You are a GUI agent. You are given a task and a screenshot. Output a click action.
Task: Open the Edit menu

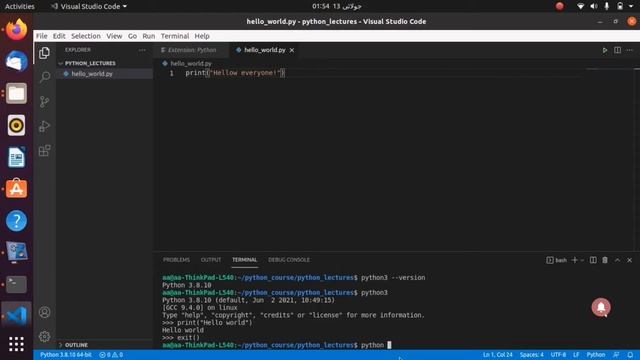coord(59,36)
